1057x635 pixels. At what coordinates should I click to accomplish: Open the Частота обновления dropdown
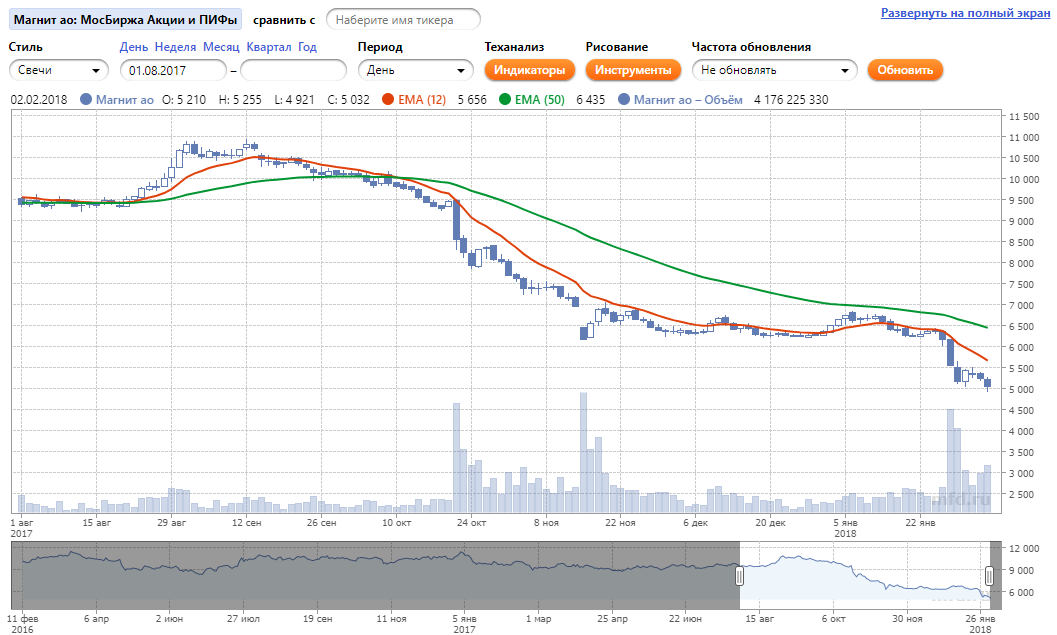775,70
